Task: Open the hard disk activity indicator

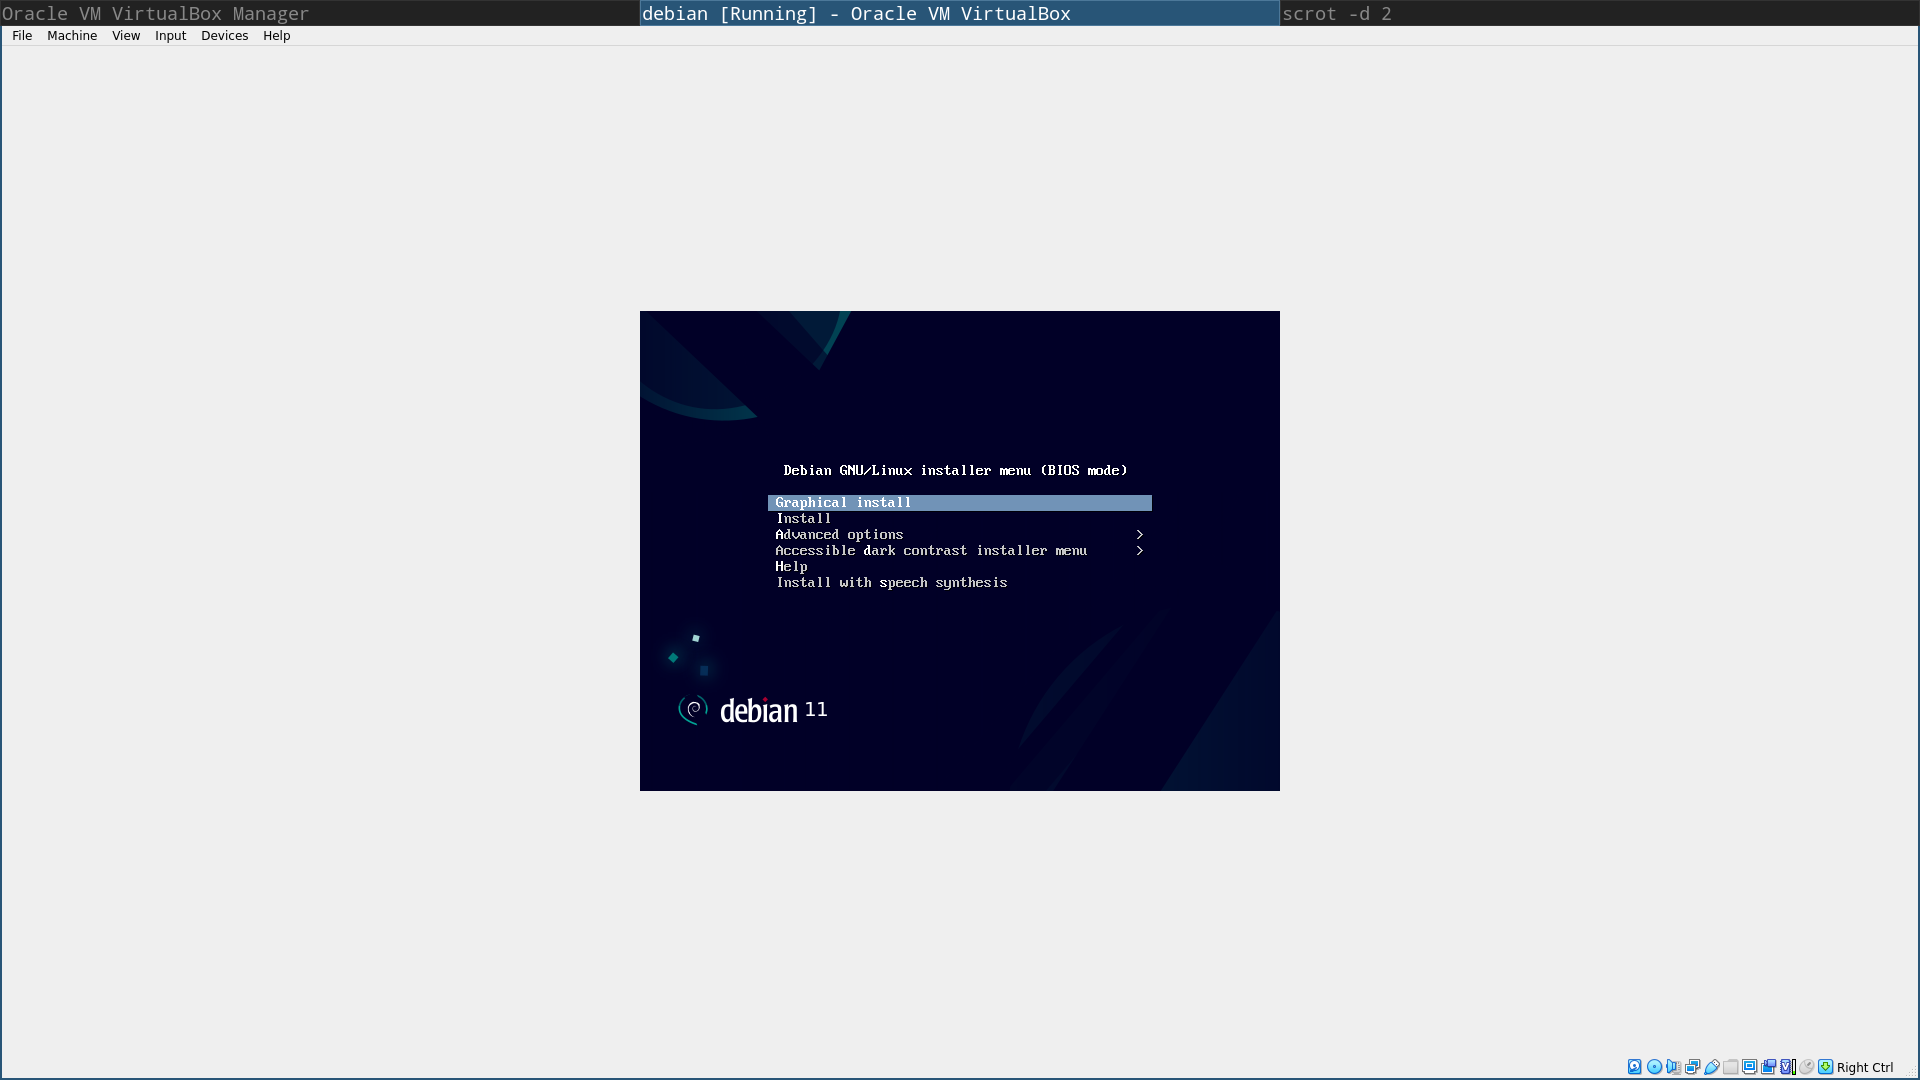Action: [x=1635, y=1067]
